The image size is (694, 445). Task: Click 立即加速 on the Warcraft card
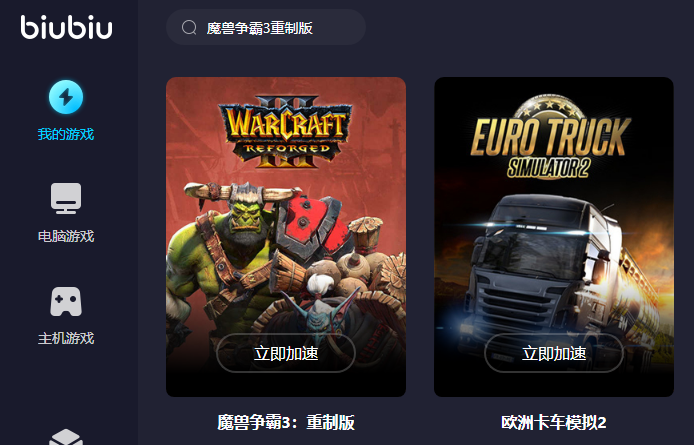point(286,353)
